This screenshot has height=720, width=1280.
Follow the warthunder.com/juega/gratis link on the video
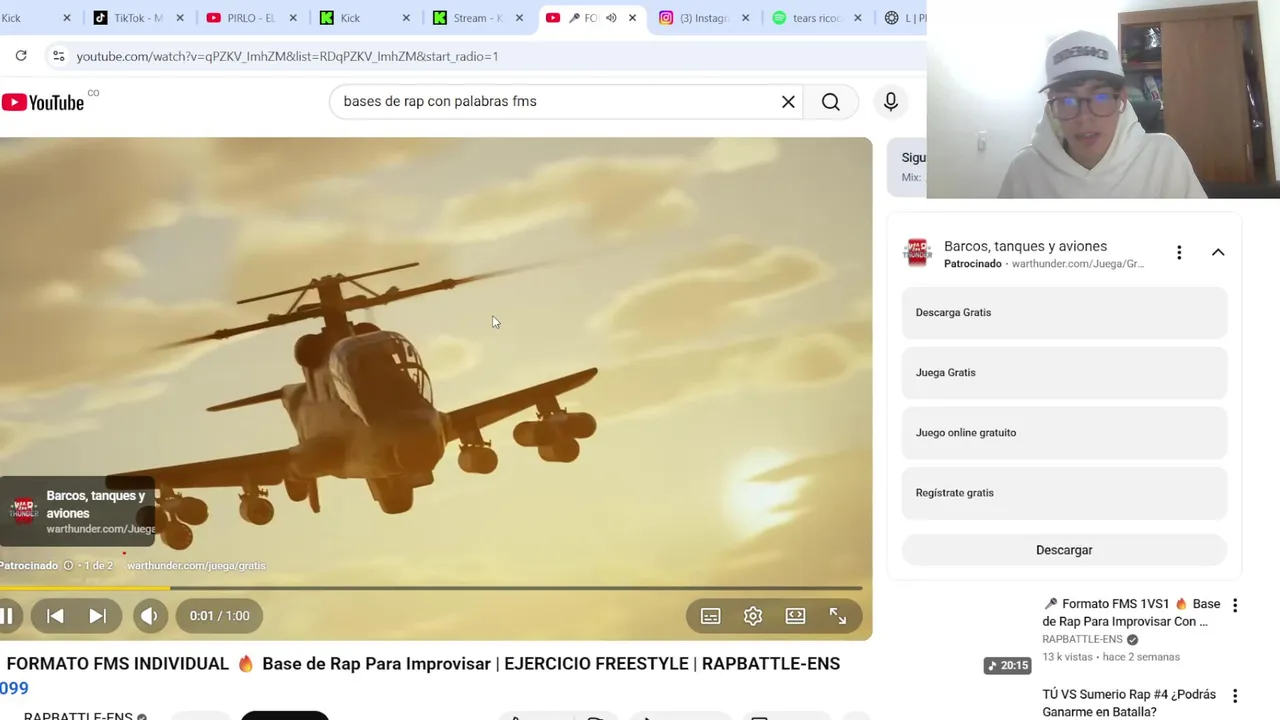(196, 566)
